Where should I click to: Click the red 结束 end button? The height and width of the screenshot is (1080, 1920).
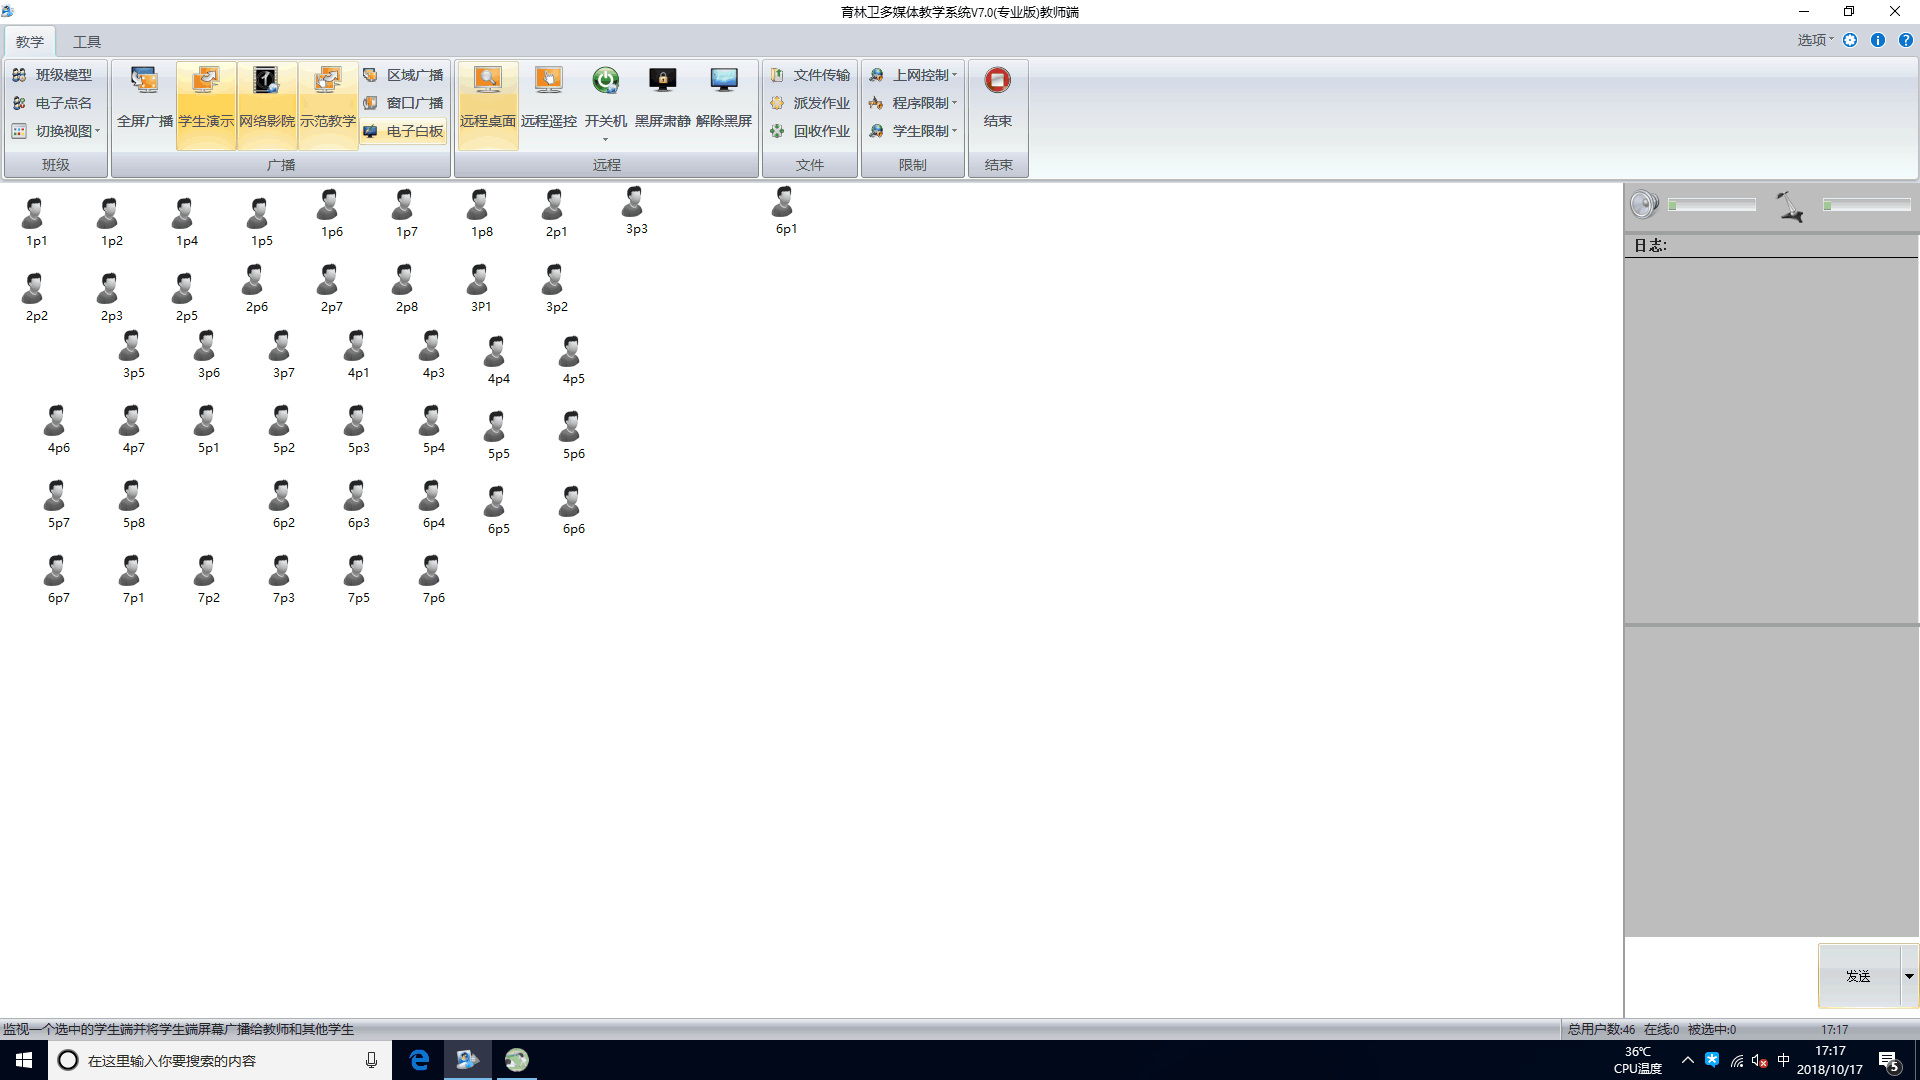[x=998, y=80]
